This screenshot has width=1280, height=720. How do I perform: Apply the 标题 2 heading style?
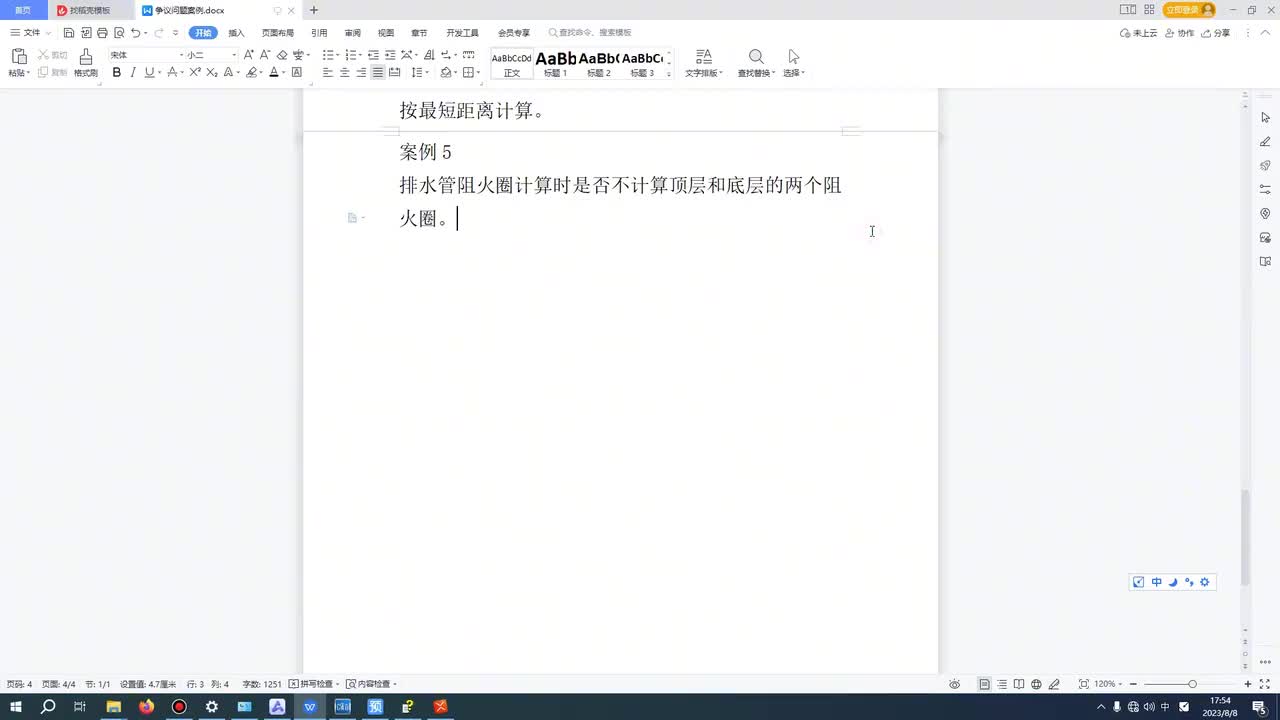pyautogui.click(x=599, y=64)
